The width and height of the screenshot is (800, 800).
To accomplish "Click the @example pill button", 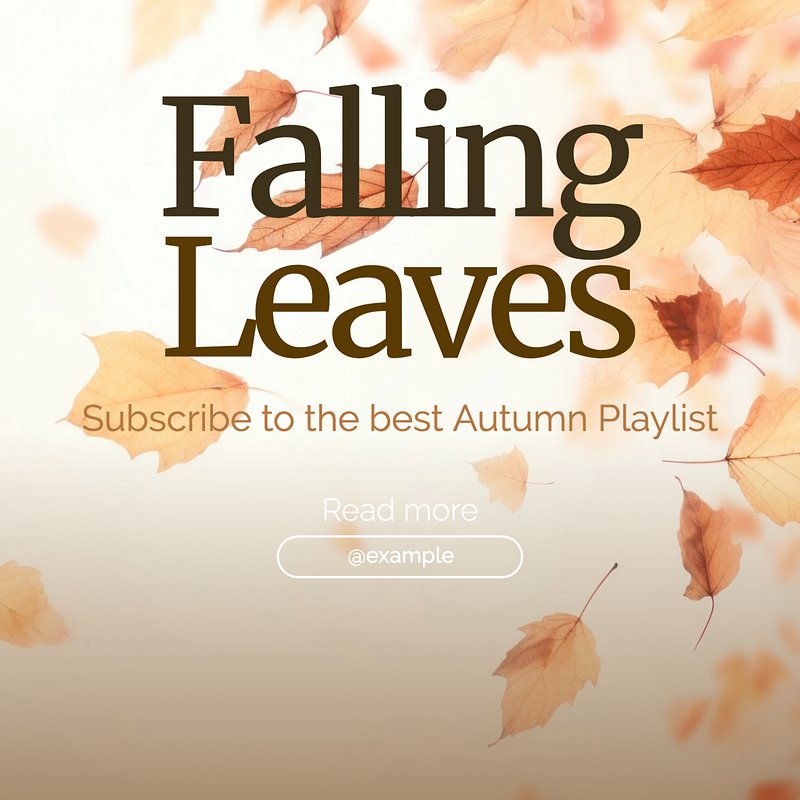I will [x=399, y=557].
